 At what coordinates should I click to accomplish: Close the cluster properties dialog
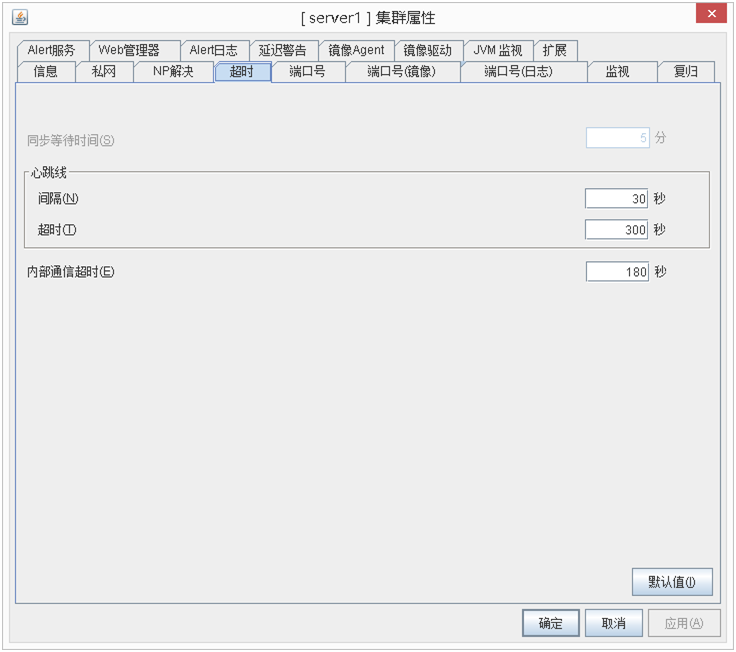(x=712, y=14)
